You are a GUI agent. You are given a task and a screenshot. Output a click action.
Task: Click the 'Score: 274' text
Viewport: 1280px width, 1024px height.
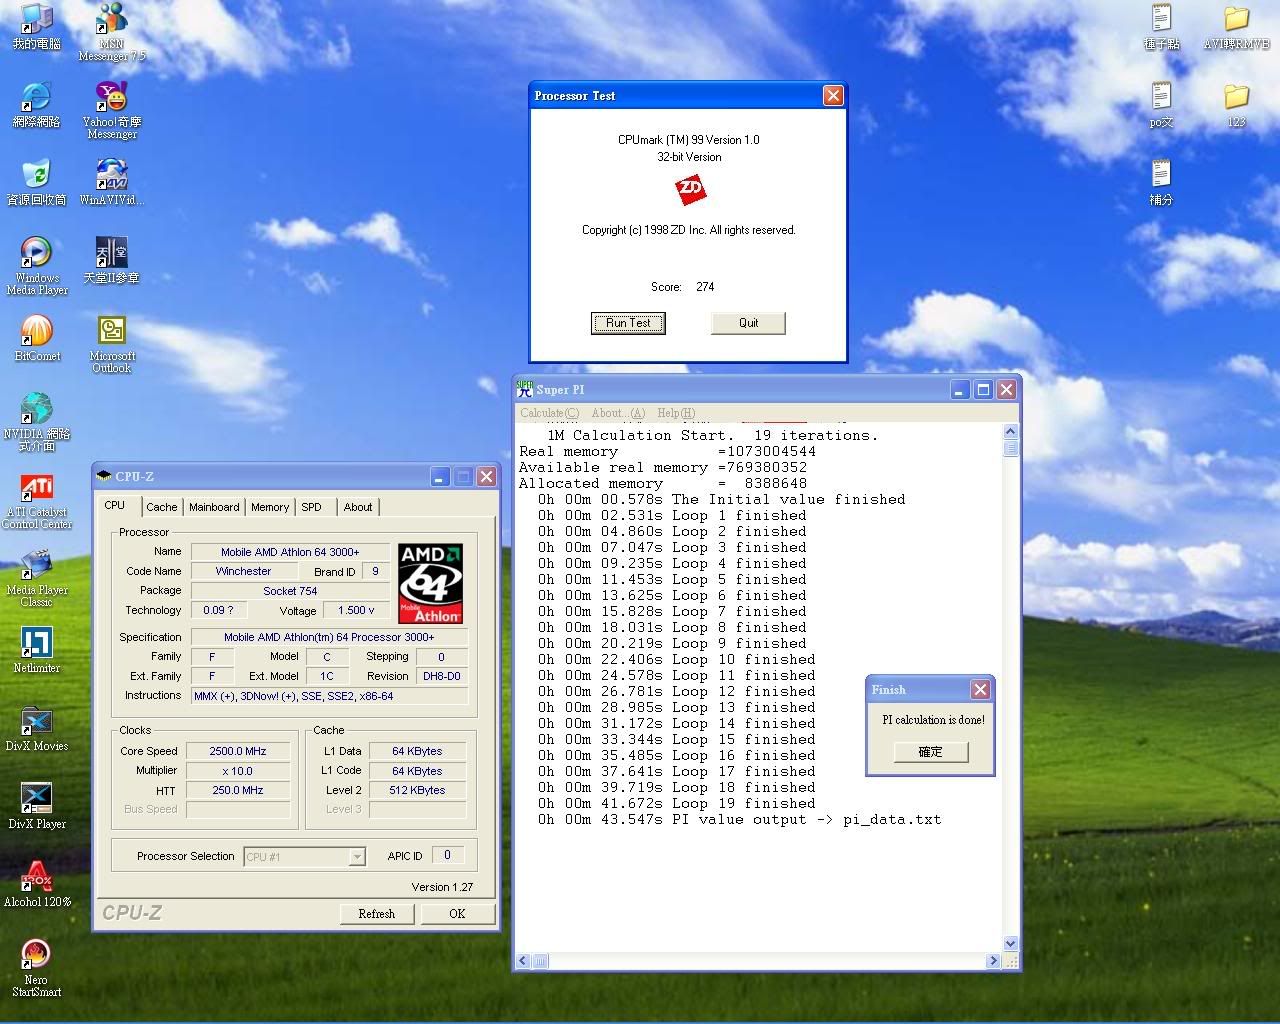tap(683, 287)
